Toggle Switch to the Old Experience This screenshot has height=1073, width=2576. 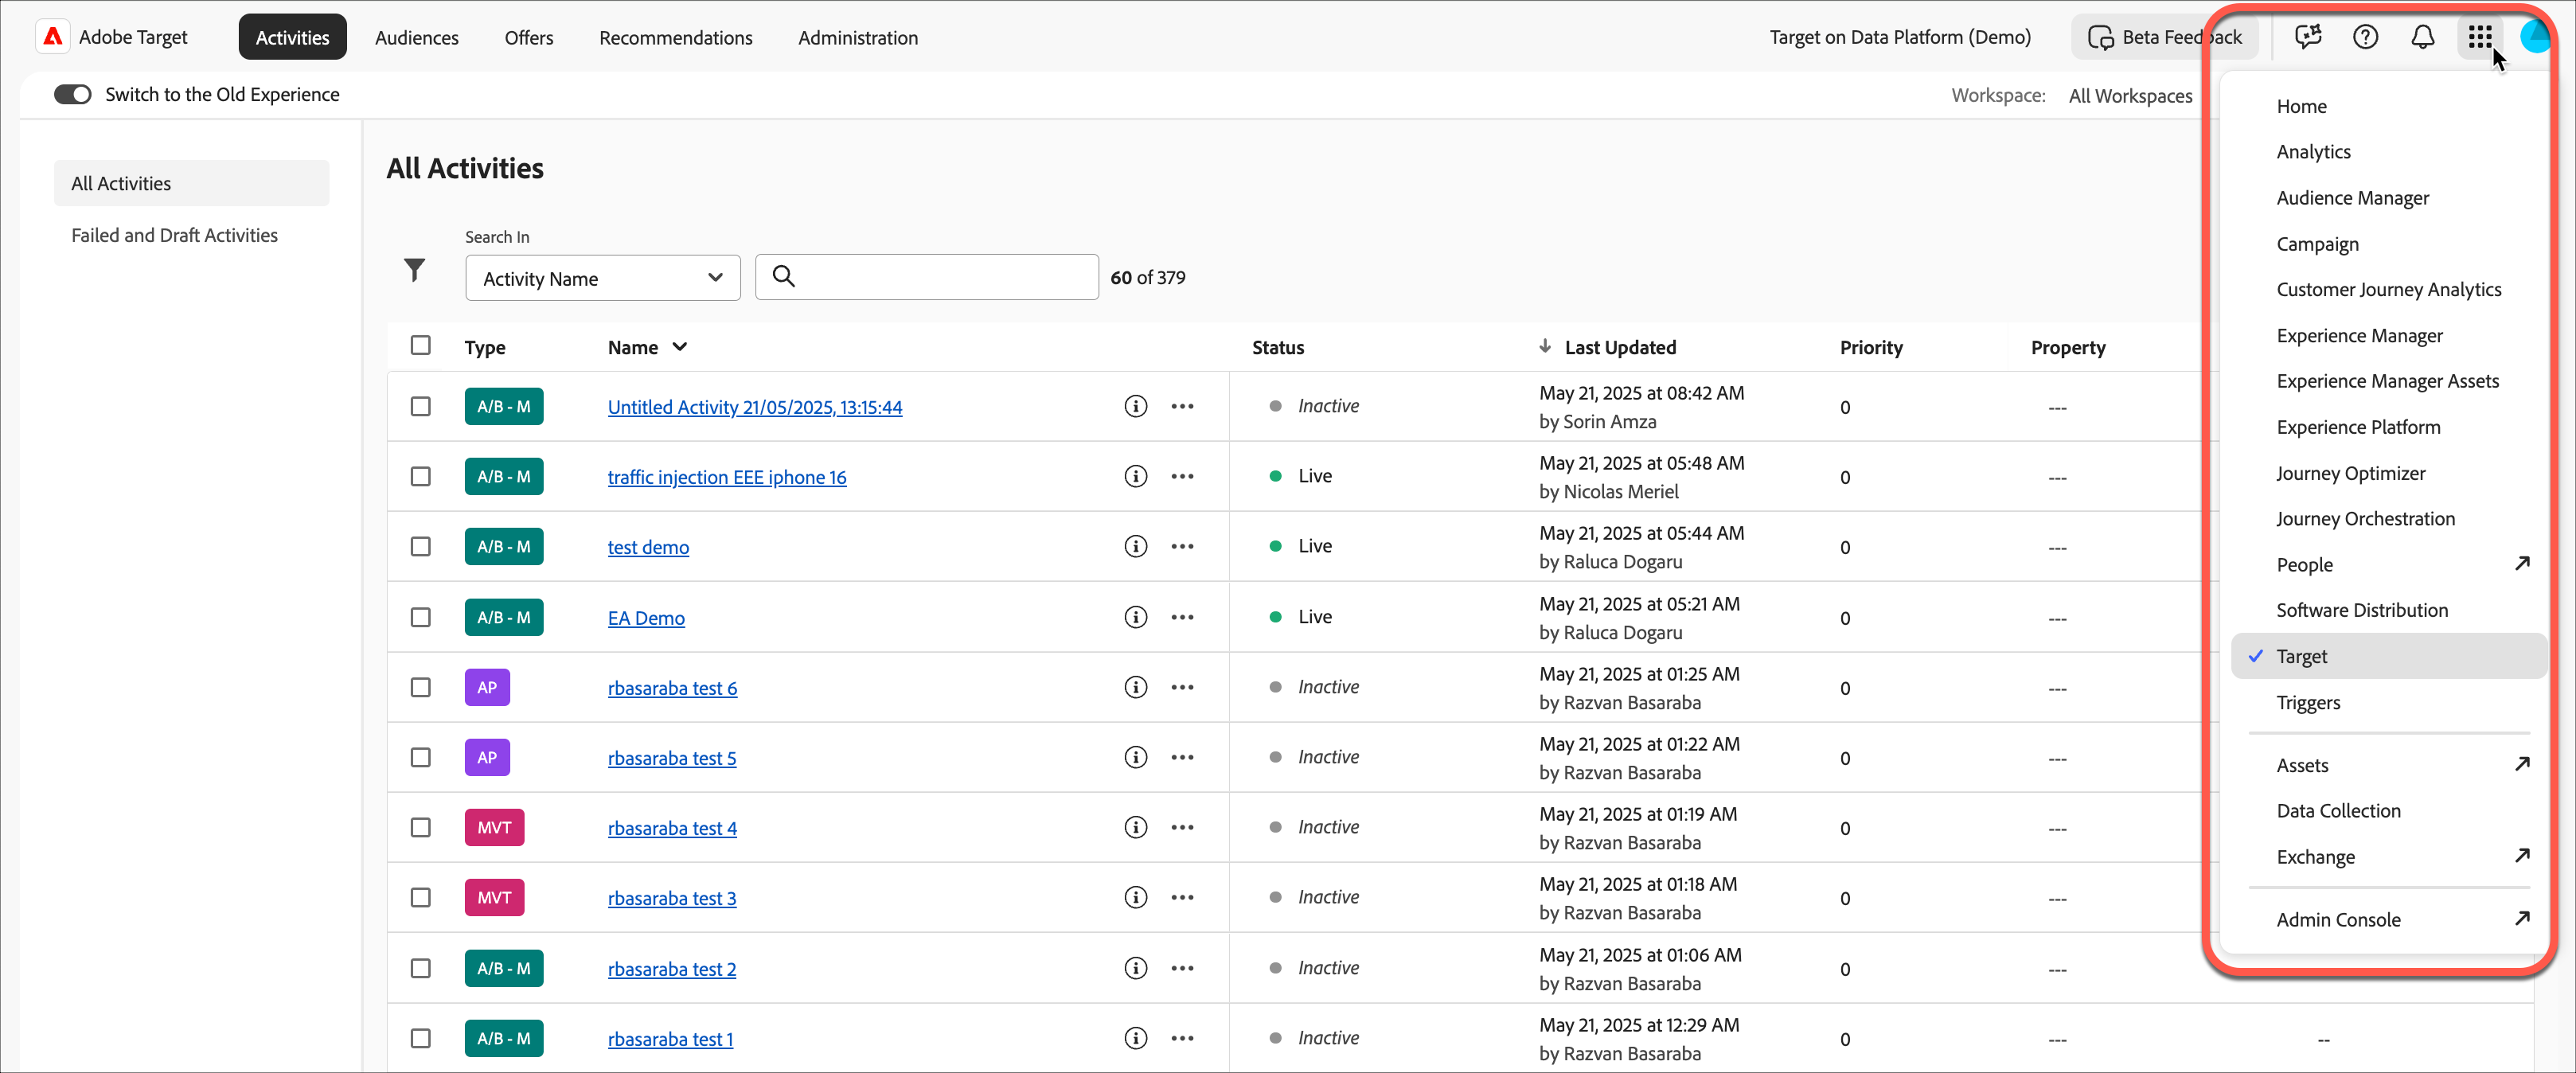tap(72, 94)
